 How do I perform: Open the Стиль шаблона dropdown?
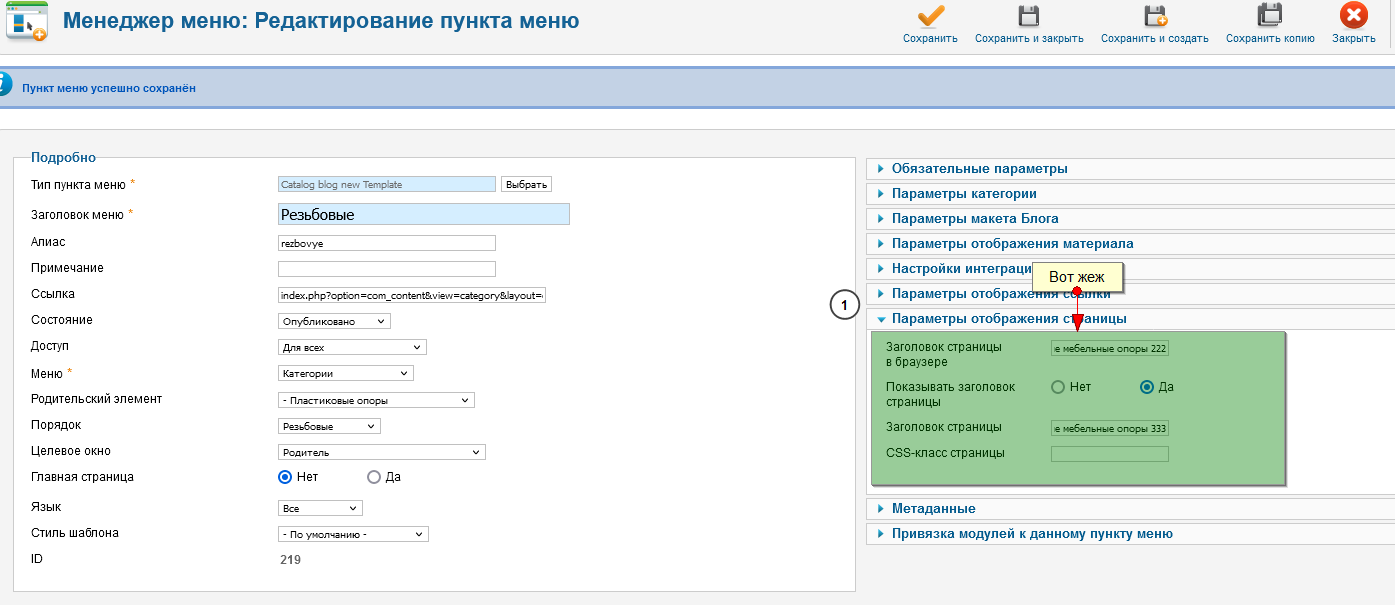point(353,534)
